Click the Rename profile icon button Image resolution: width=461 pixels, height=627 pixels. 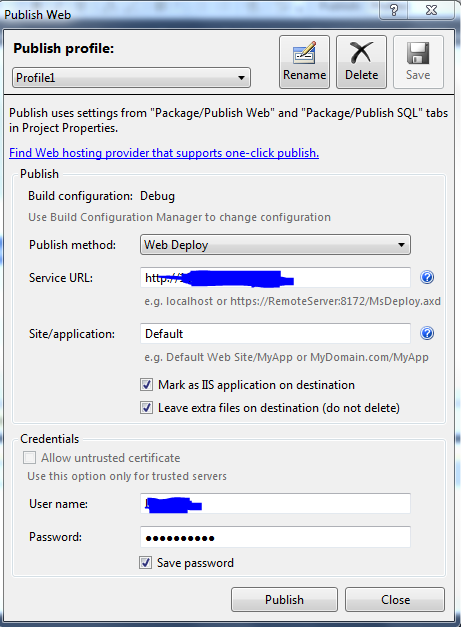click(304, 62)
